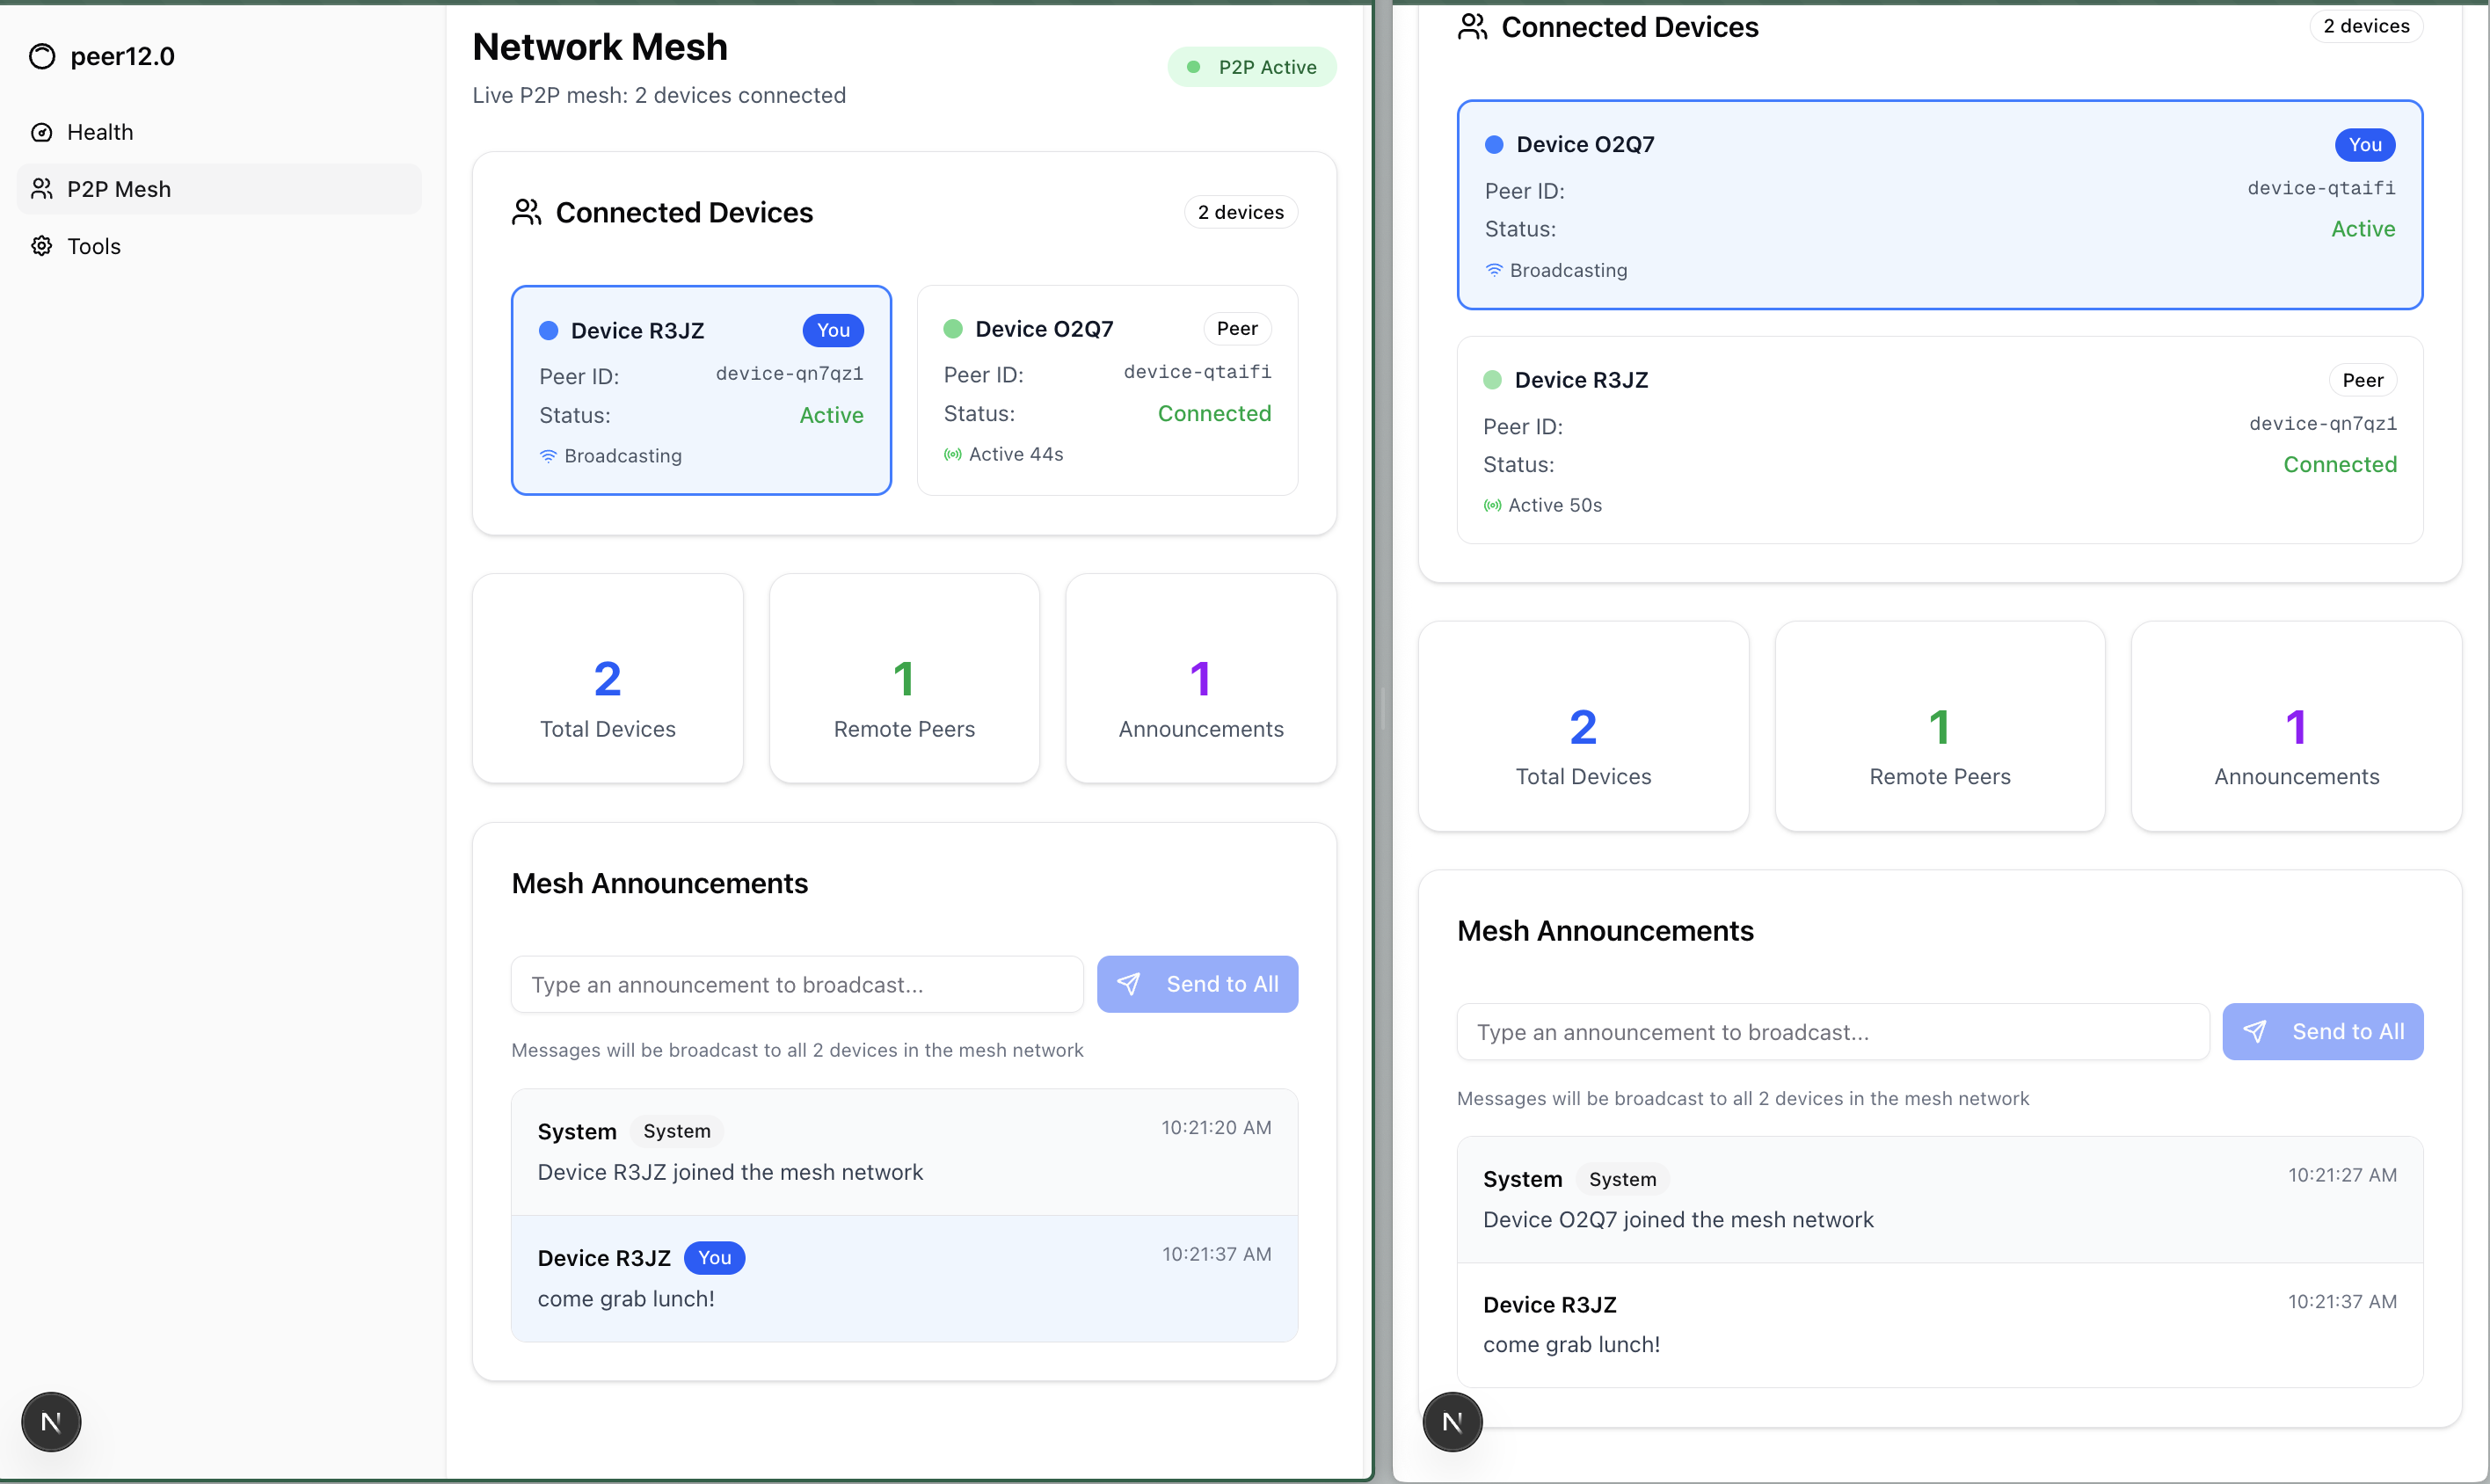This screenshot has height=1484, width=2490.
Task: Click the Tools gear icon in sidebar
Action: [x=42, y=246]
